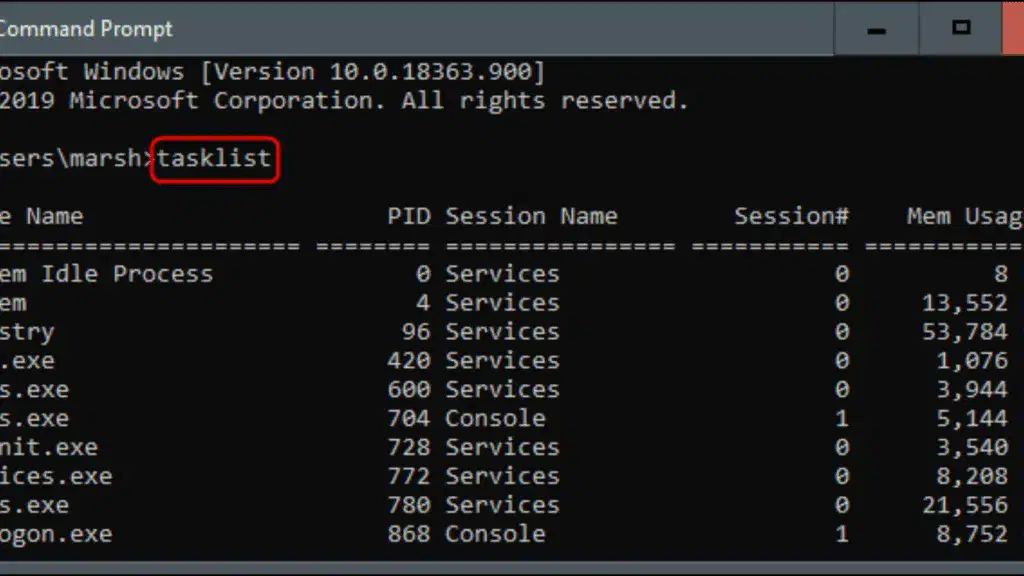Click the Mem Usage column header
Image resolution: width=1024 pixels, height=576 pixels.
click(965, 216)
